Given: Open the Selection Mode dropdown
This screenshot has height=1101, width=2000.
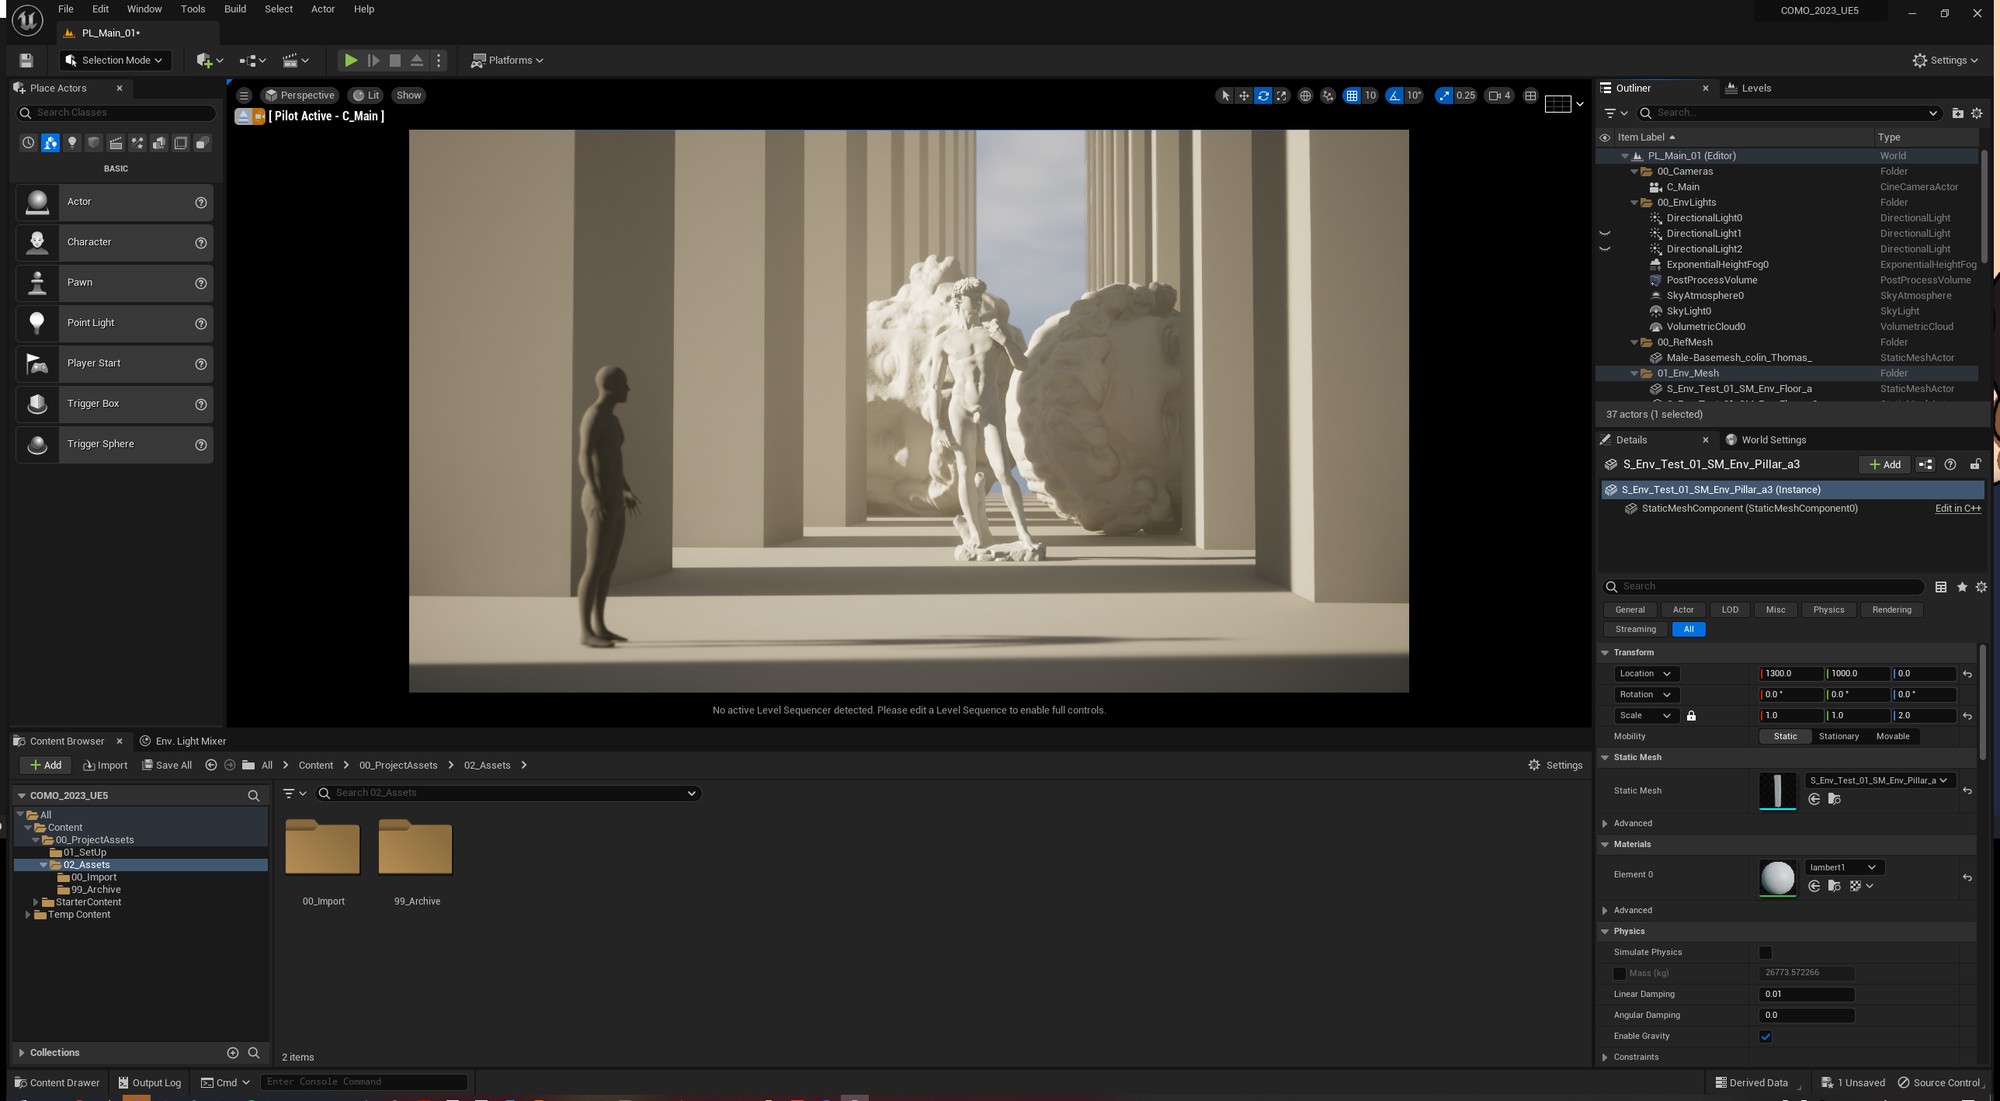Looking at the screenshot, I should click(114, 60).
